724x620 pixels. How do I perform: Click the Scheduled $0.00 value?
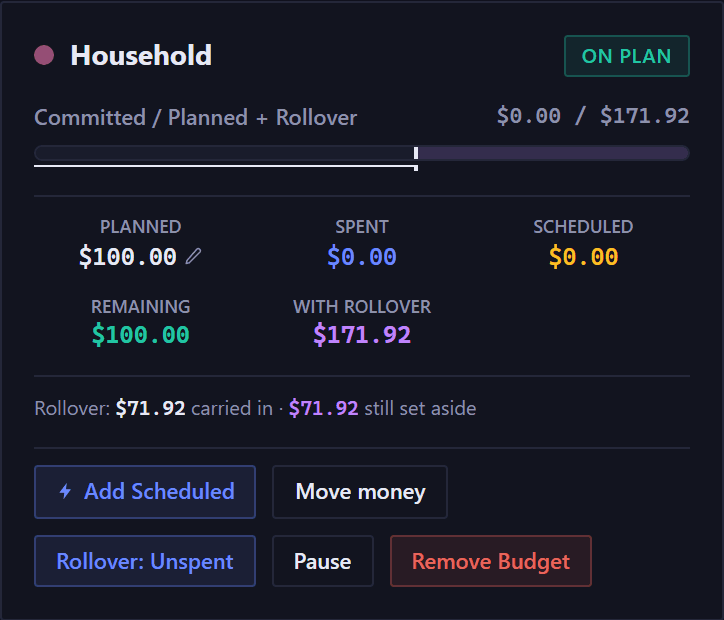pos(584,257)
